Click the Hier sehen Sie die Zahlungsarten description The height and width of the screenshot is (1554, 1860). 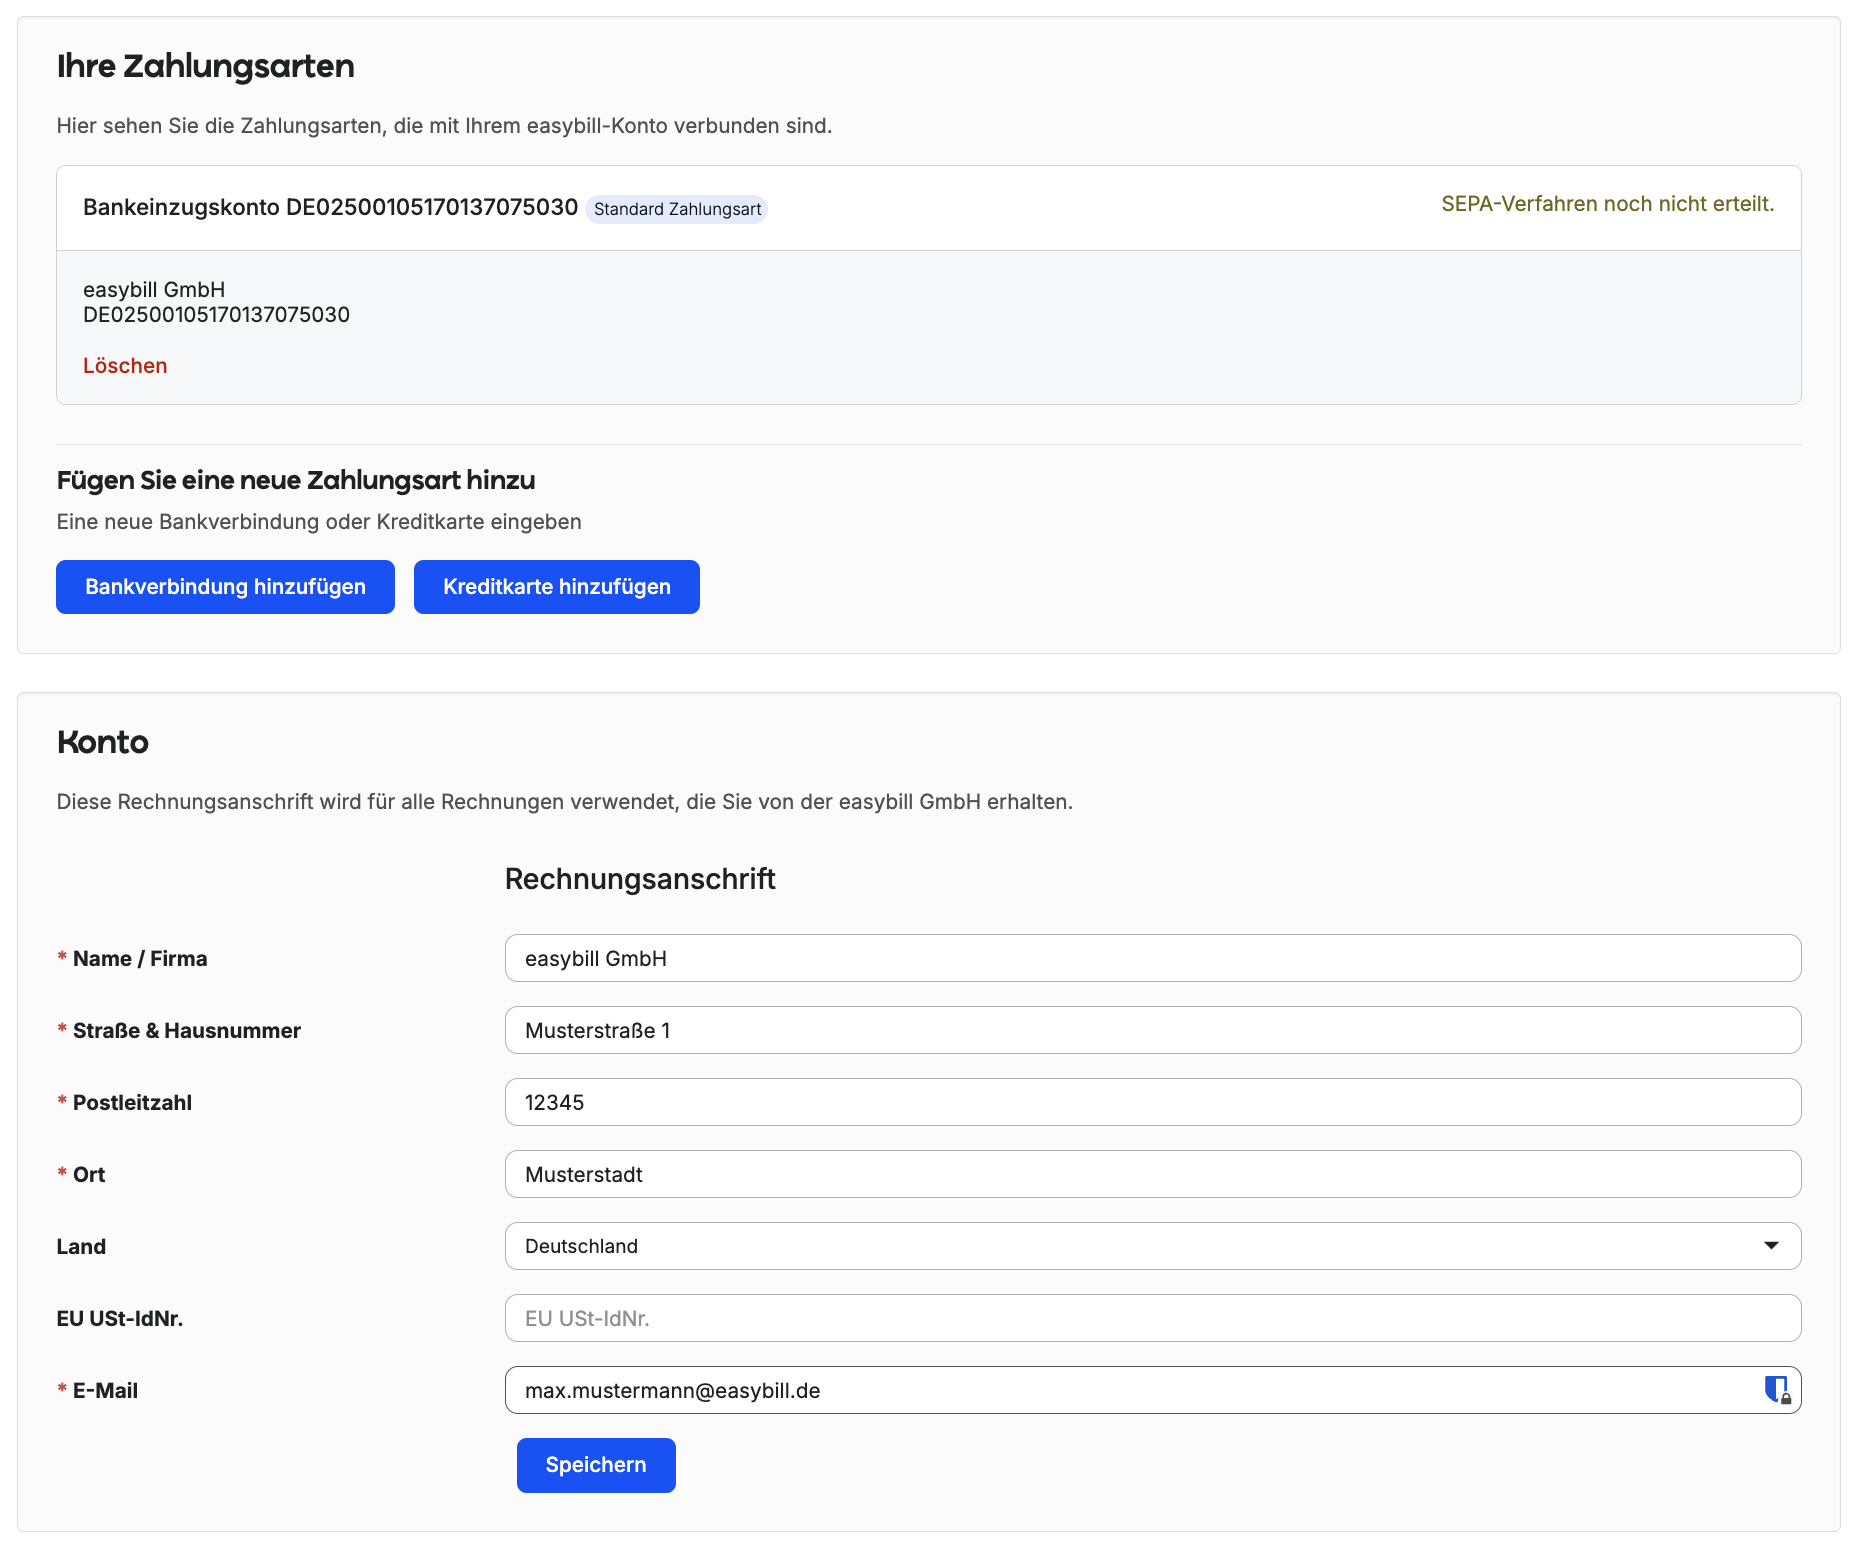pos(444,126)
